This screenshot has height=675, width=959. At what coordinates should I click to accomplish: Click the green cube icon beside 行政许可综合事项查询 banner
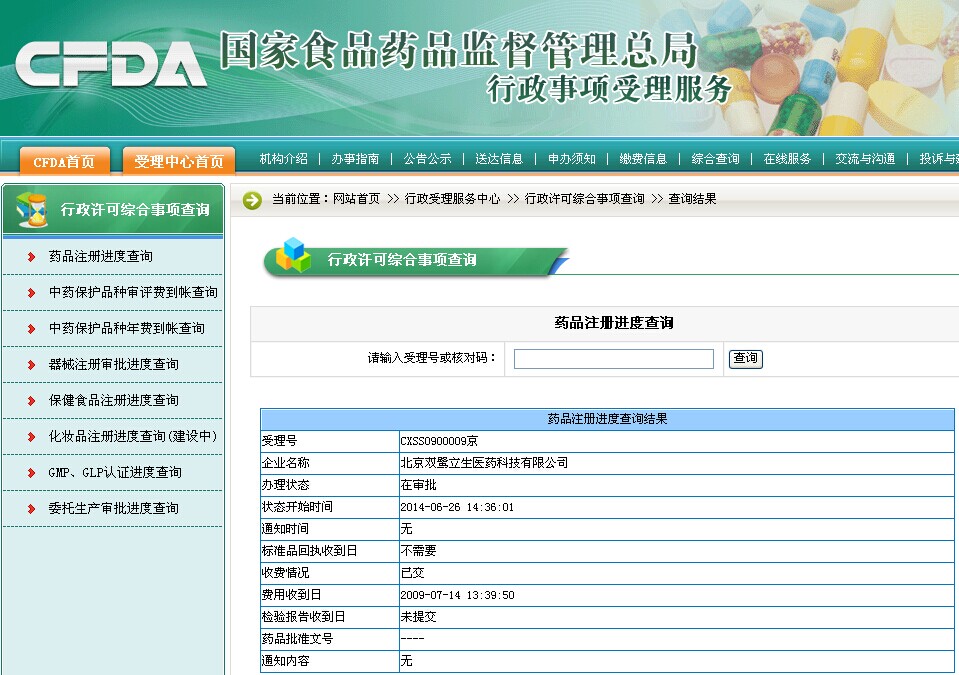(x=295, y=256)
